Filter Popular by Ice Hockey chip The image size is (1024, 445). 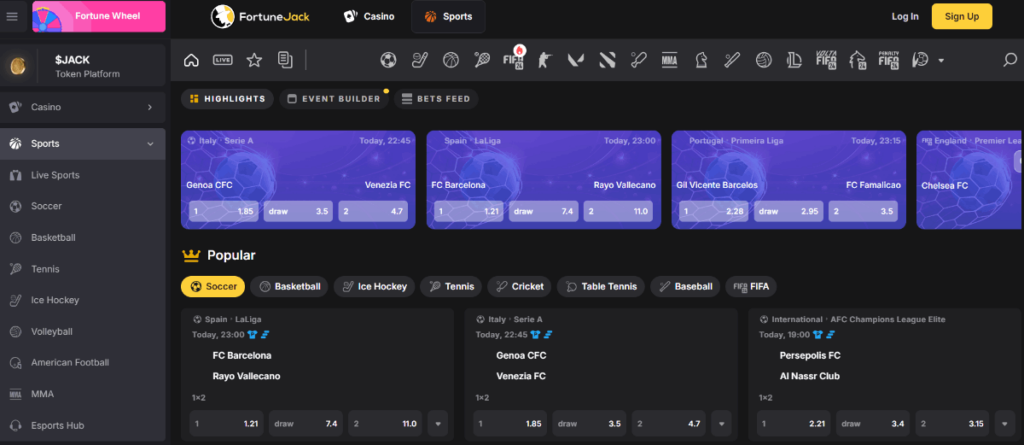click(374, 286)
